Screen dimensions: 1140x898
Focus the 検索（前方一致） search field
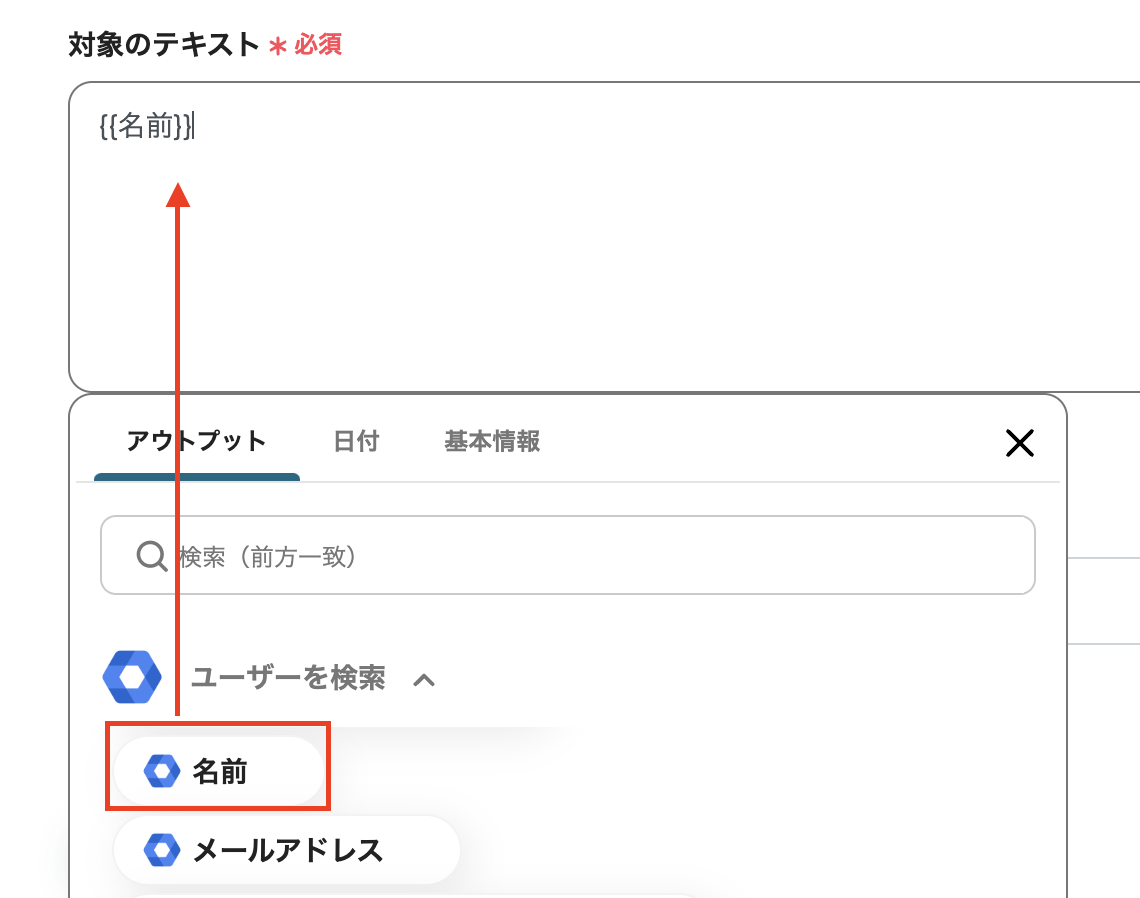click(600, 556)
